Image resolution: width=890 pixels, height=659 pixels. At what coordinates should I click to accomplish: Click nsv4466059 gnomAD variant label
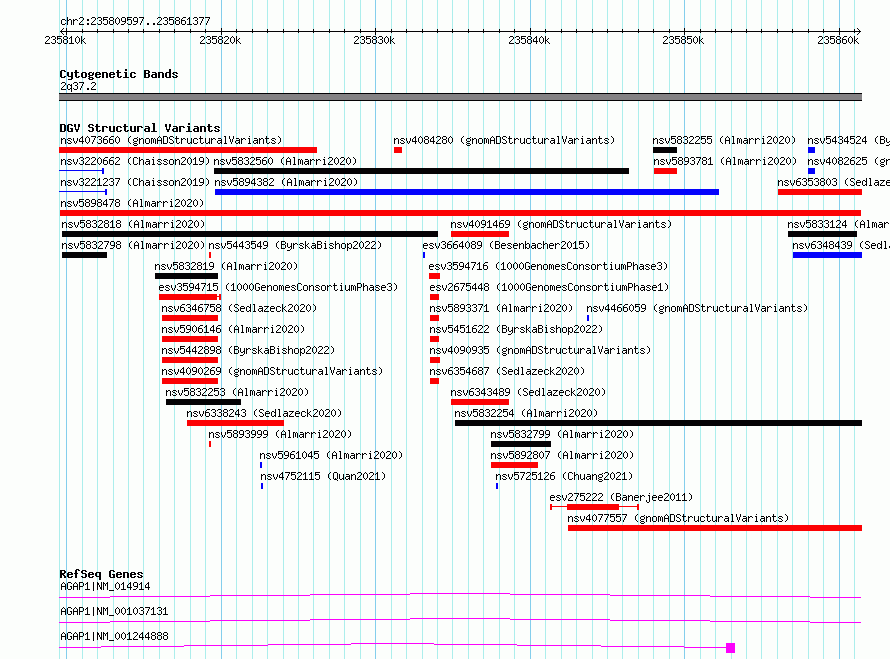(x=697, y=308)
